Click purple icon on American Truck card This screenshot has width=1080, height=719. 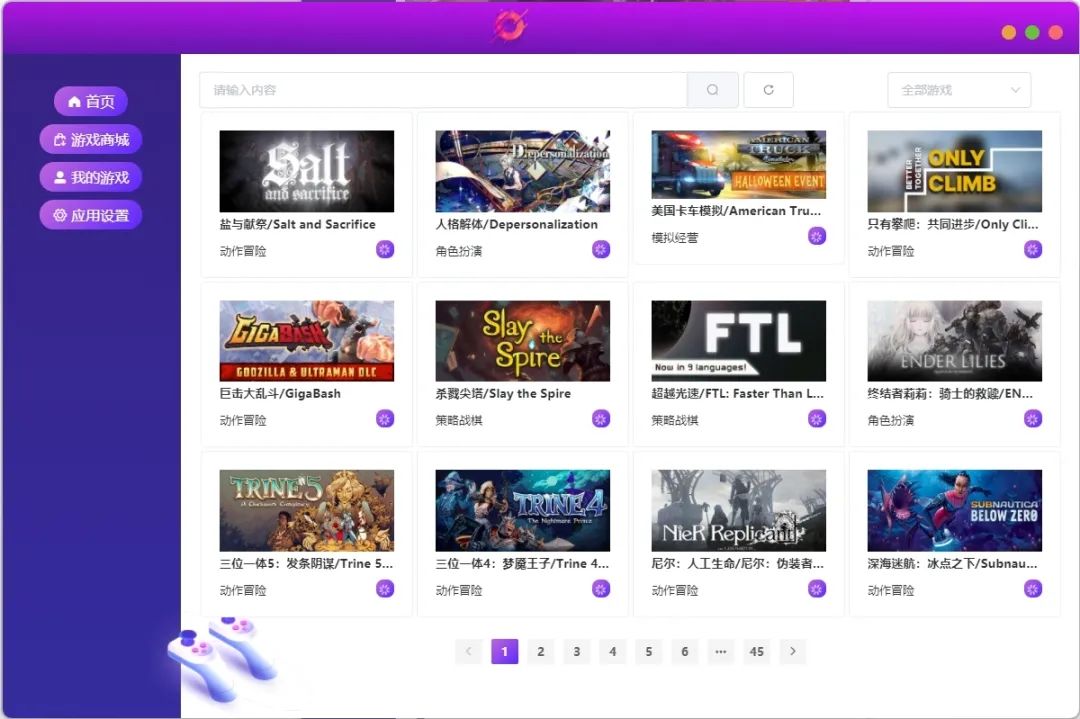tap(817, 236)
